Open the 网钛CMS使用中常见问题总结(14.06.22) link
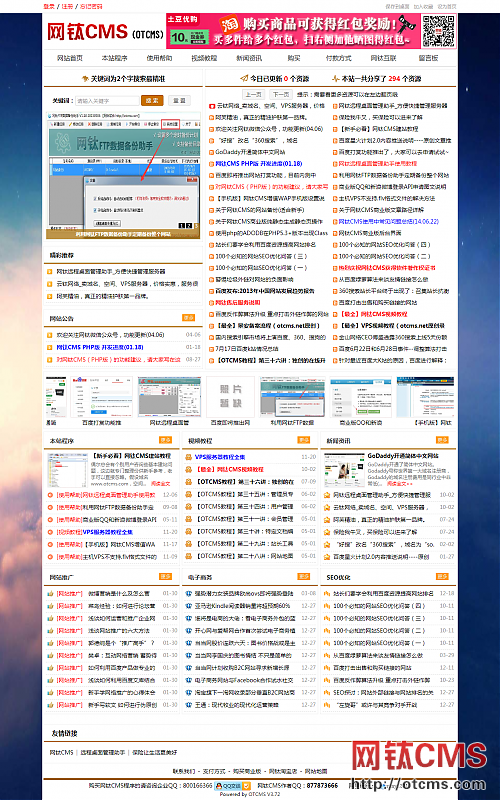The height and width of the screenshot is (800, 500). tap(388, 221)
